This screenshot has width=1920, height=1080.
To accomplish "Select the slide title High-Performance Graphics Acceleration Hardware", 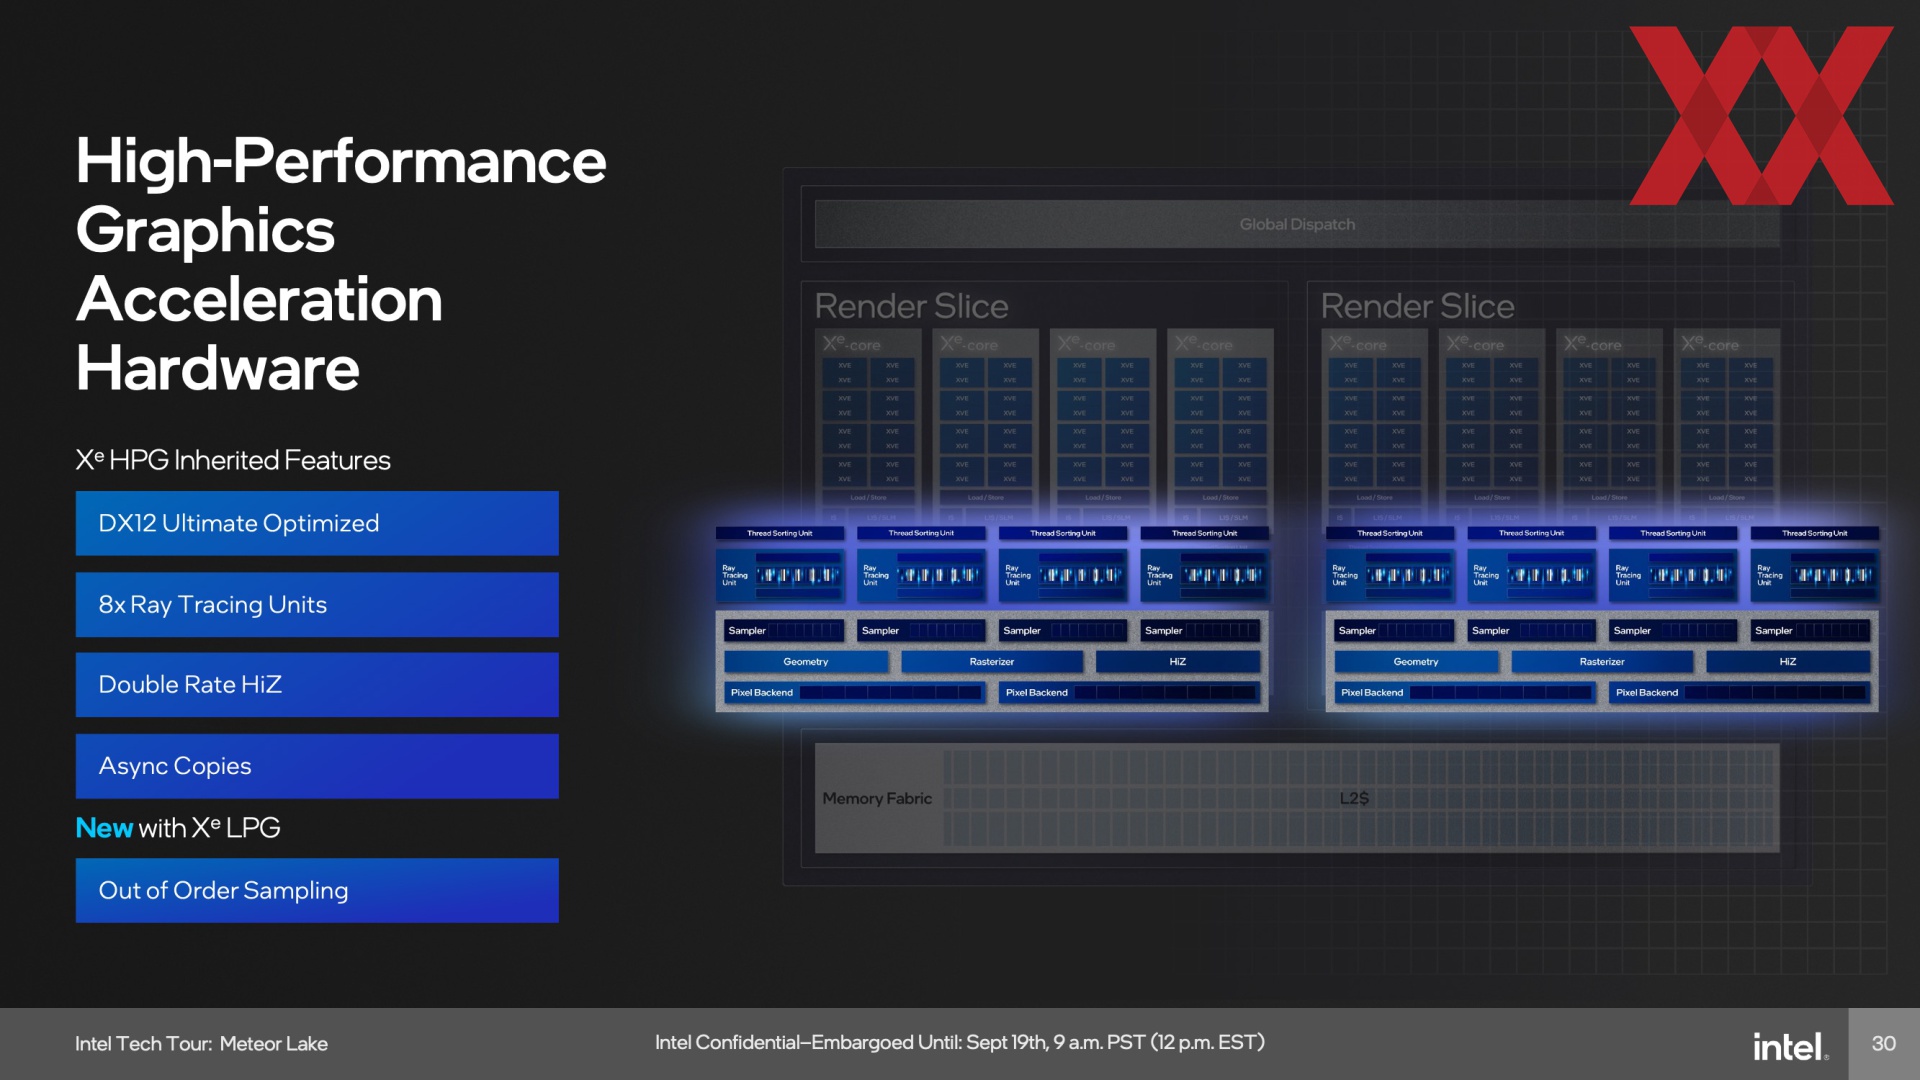I will point(340,264).
